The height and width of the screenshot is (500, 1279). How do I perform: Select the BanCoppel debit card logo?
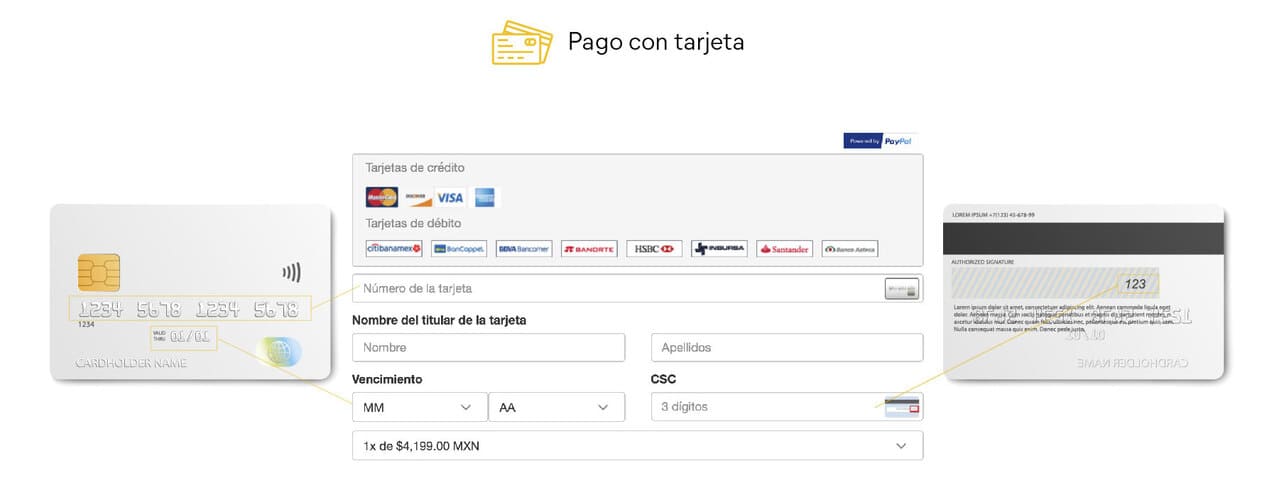[x=459, y=248]
